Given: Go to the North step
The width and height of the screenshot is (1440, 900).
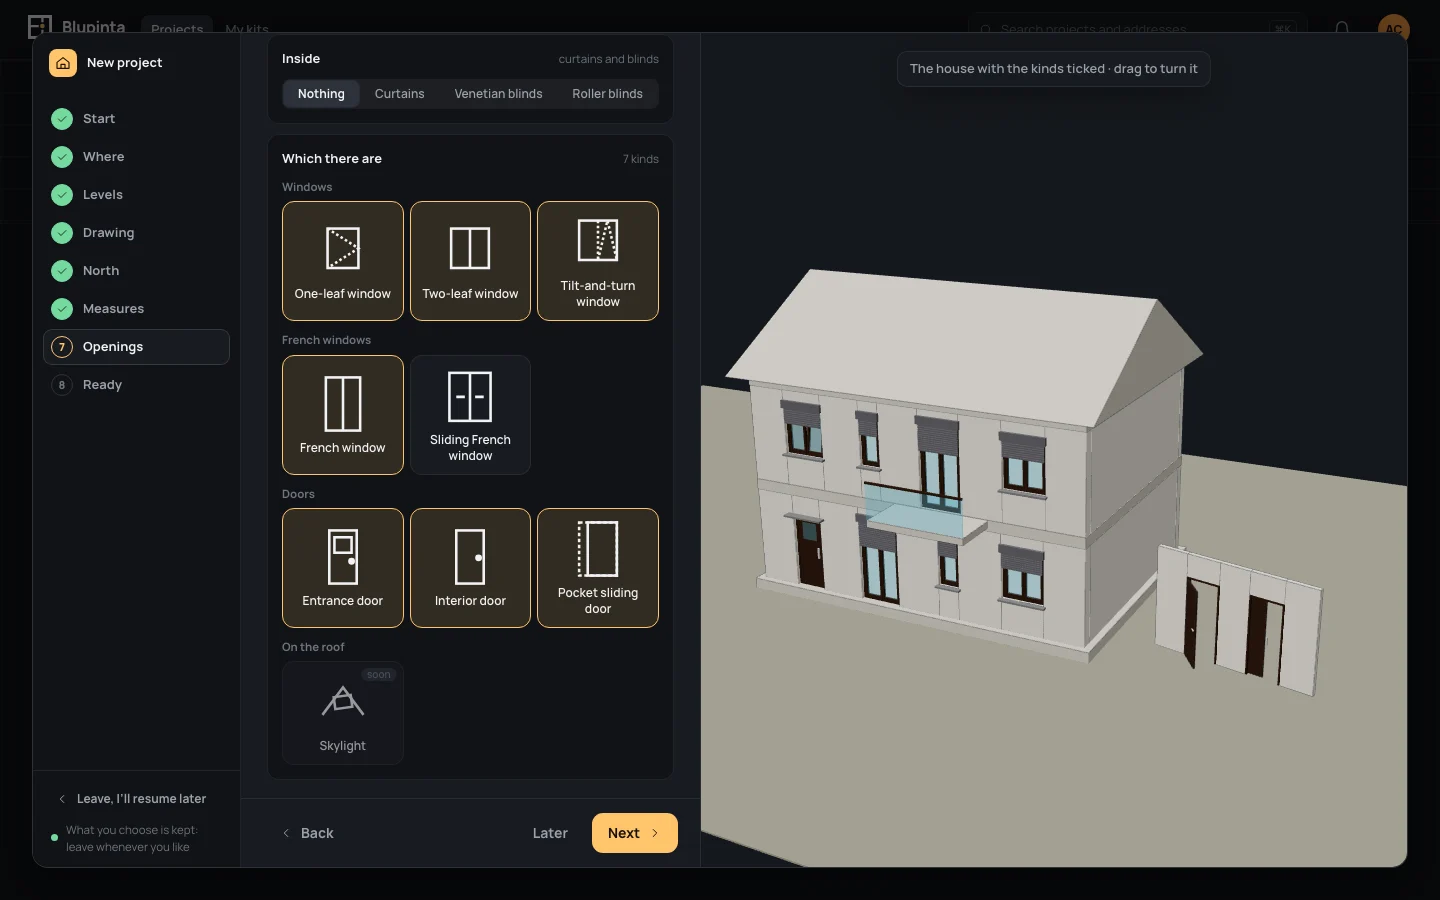Looking at the screenshot, I should tap(136, 271).
